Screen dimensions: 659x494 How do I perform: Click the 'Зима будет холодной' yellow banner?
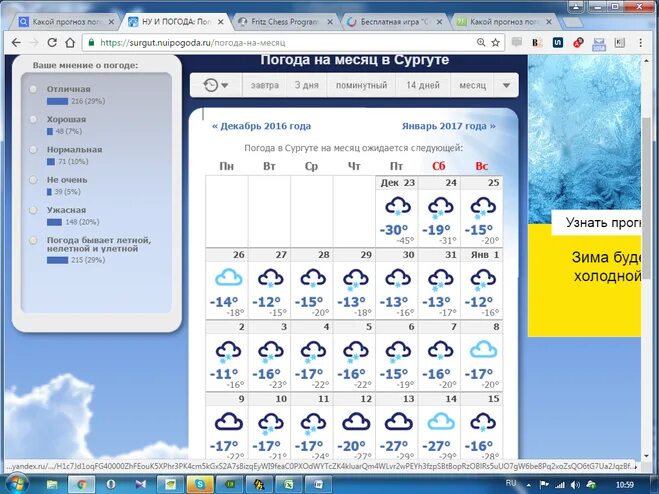[585, 280]
